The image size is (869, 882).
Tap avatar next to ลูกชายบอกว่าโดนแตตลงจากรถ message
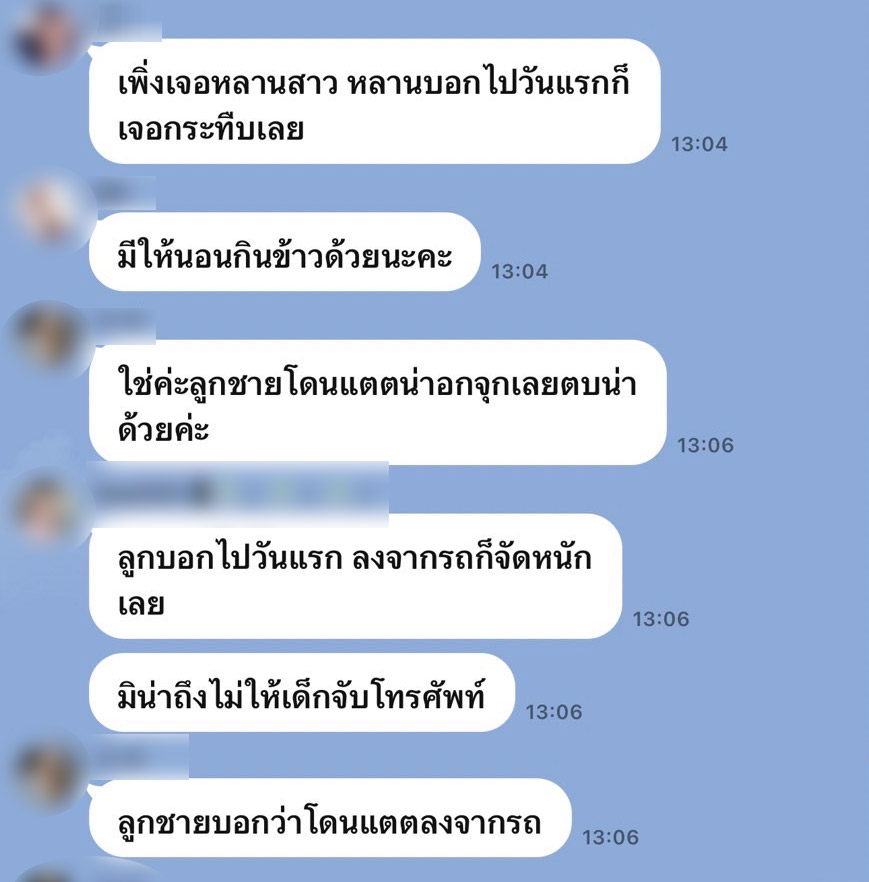48,772
